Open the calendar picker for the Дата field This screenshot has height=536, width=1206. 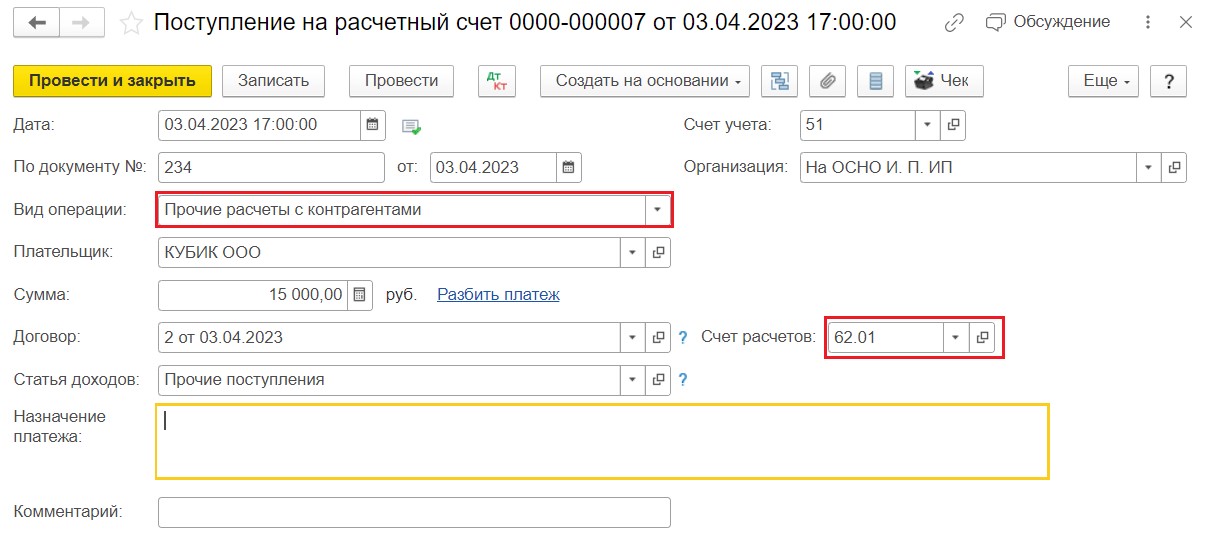click(372, 125)
